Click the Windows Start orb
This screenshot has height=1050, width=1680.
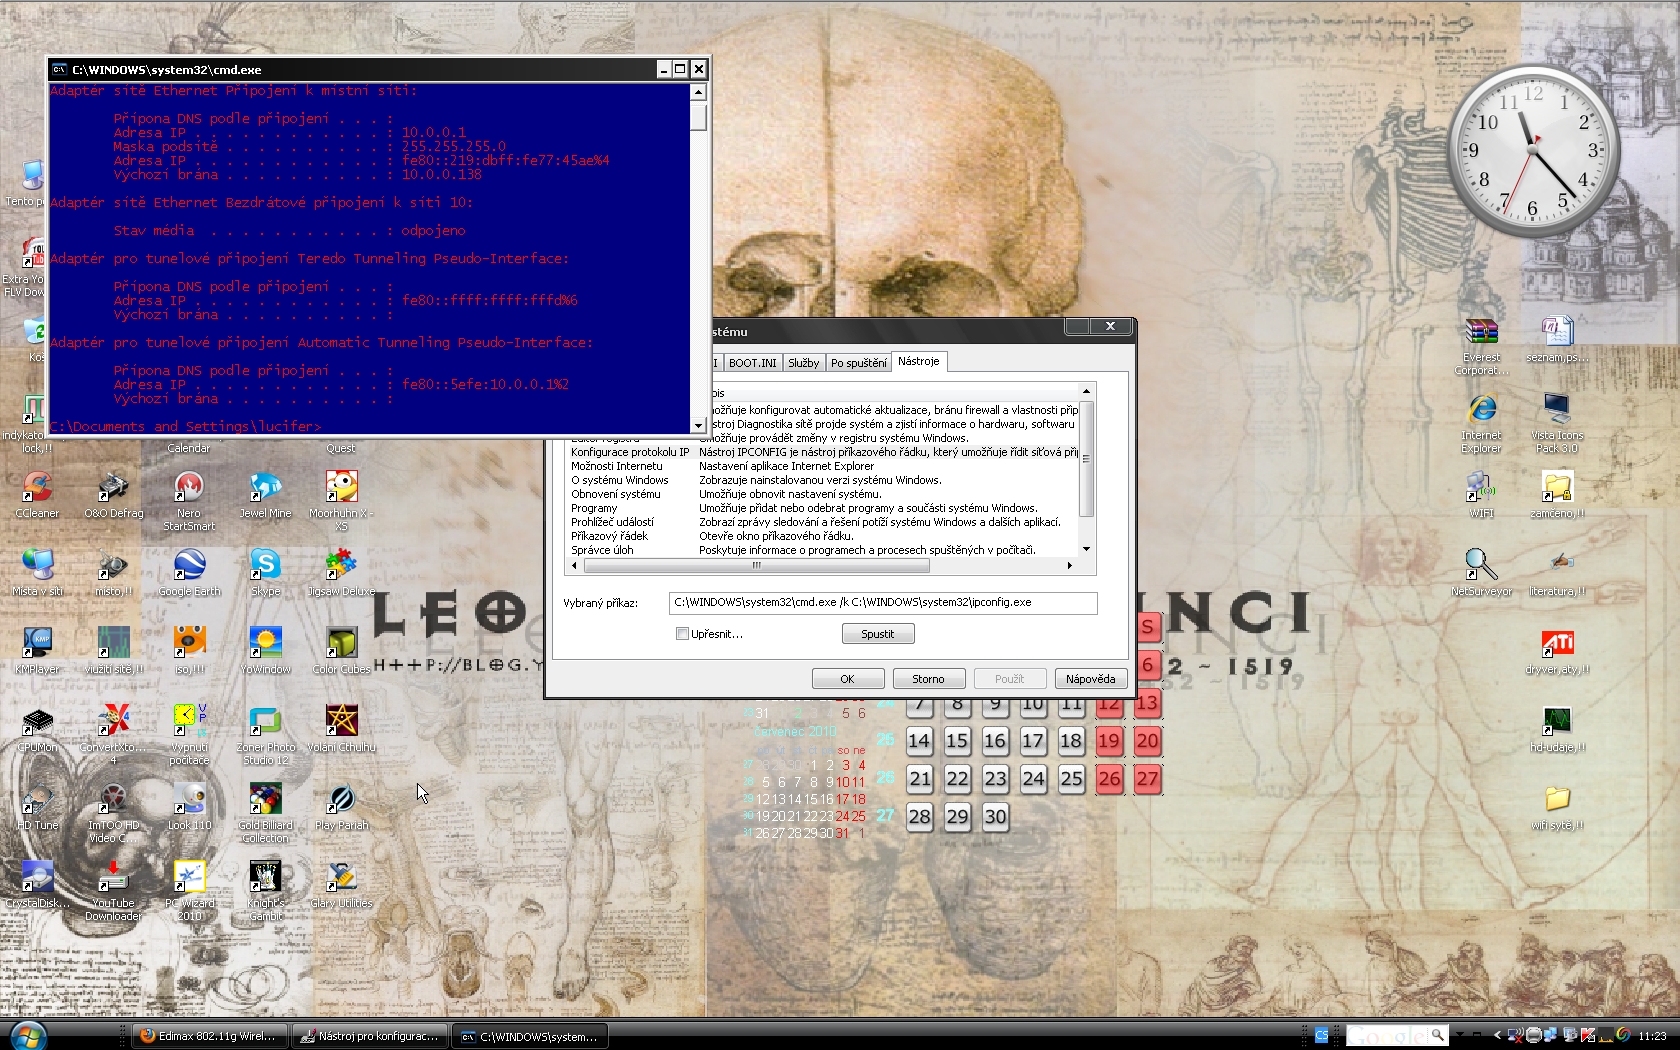(x=27, y=1035)
